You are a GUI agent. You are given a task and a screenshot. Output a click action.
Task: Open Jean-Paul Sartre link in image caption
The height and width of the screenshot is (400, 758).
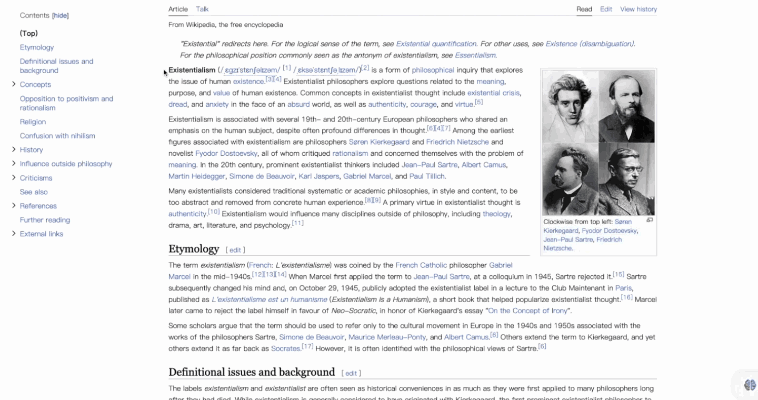(x=568, y=240)
